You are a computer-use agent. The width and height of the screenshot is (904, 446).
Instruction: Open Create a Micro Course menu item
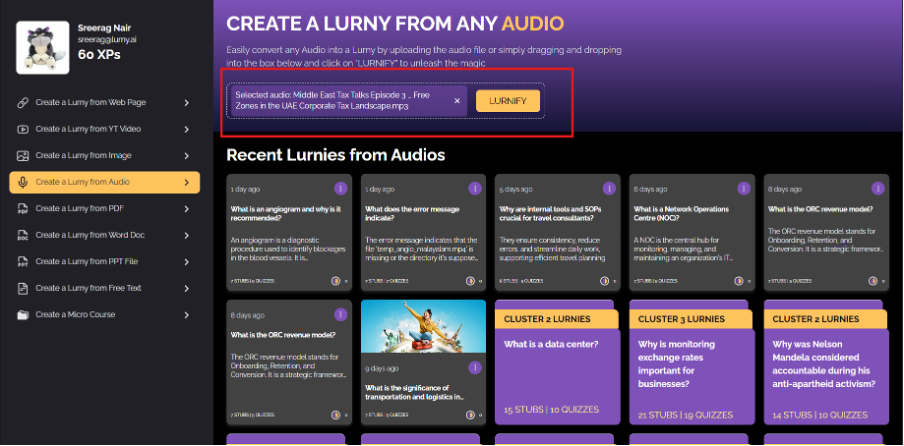80,315
